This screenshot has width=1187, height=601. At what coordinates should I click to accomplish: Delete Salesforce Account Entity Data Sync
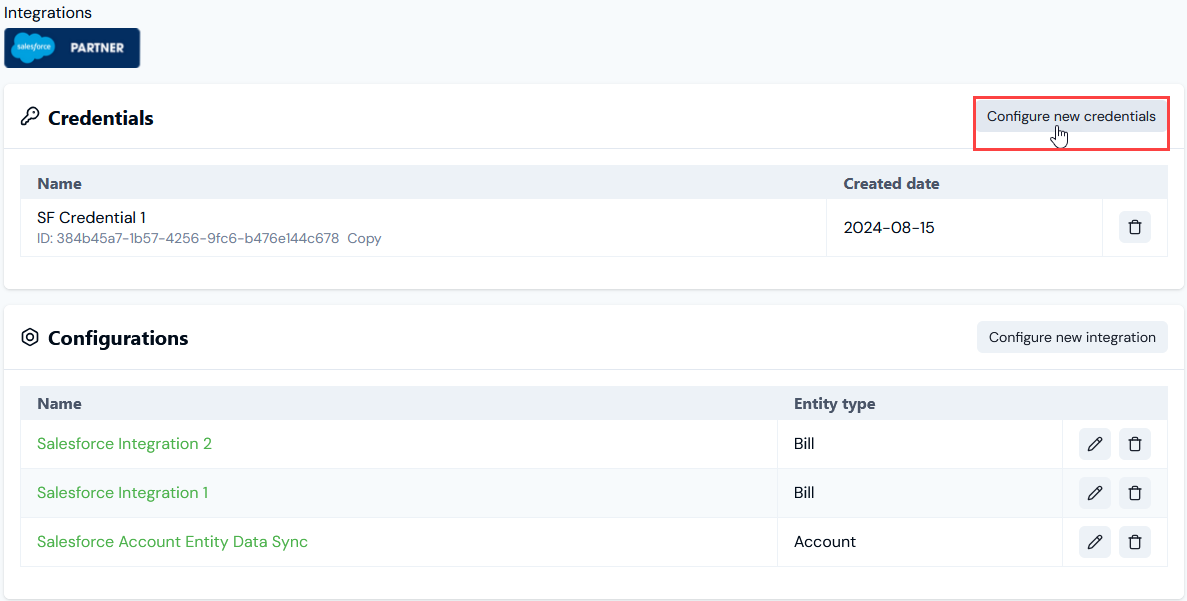pos(1134,542)
